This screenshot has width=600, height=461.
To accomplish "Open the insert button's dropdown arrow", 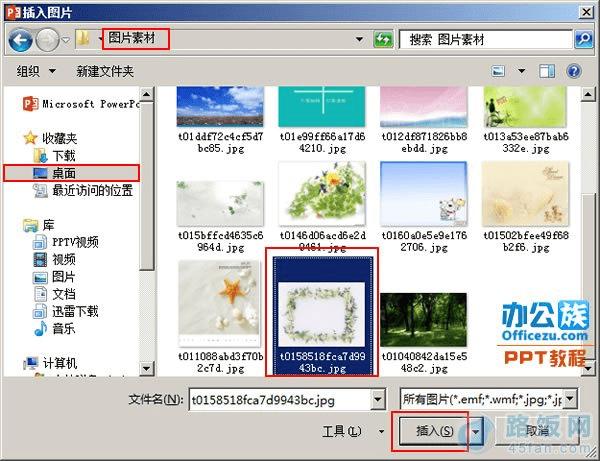I will [476, 431].
